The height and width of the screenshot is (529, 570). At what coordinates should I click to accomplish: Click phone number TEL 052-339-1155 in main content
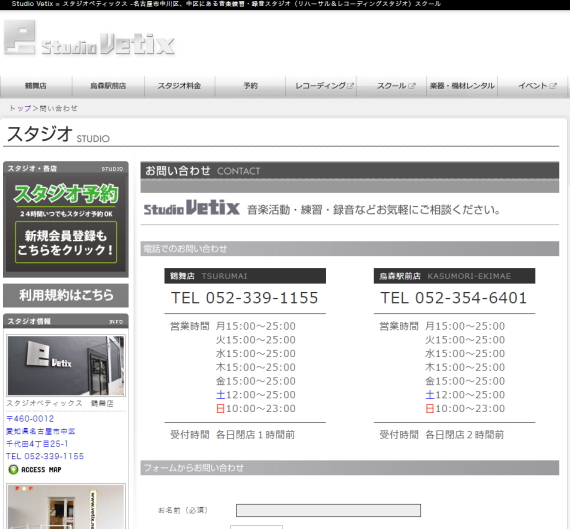tap(245, 298)
